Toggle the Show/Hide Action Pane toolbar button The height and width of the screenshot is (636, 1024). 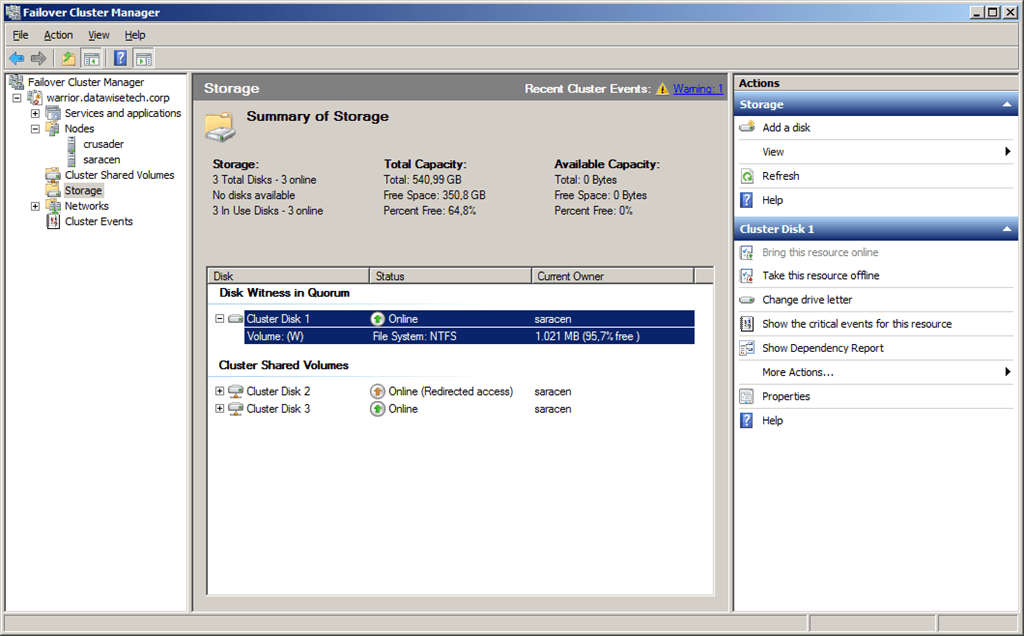click(x=143, y=58)
